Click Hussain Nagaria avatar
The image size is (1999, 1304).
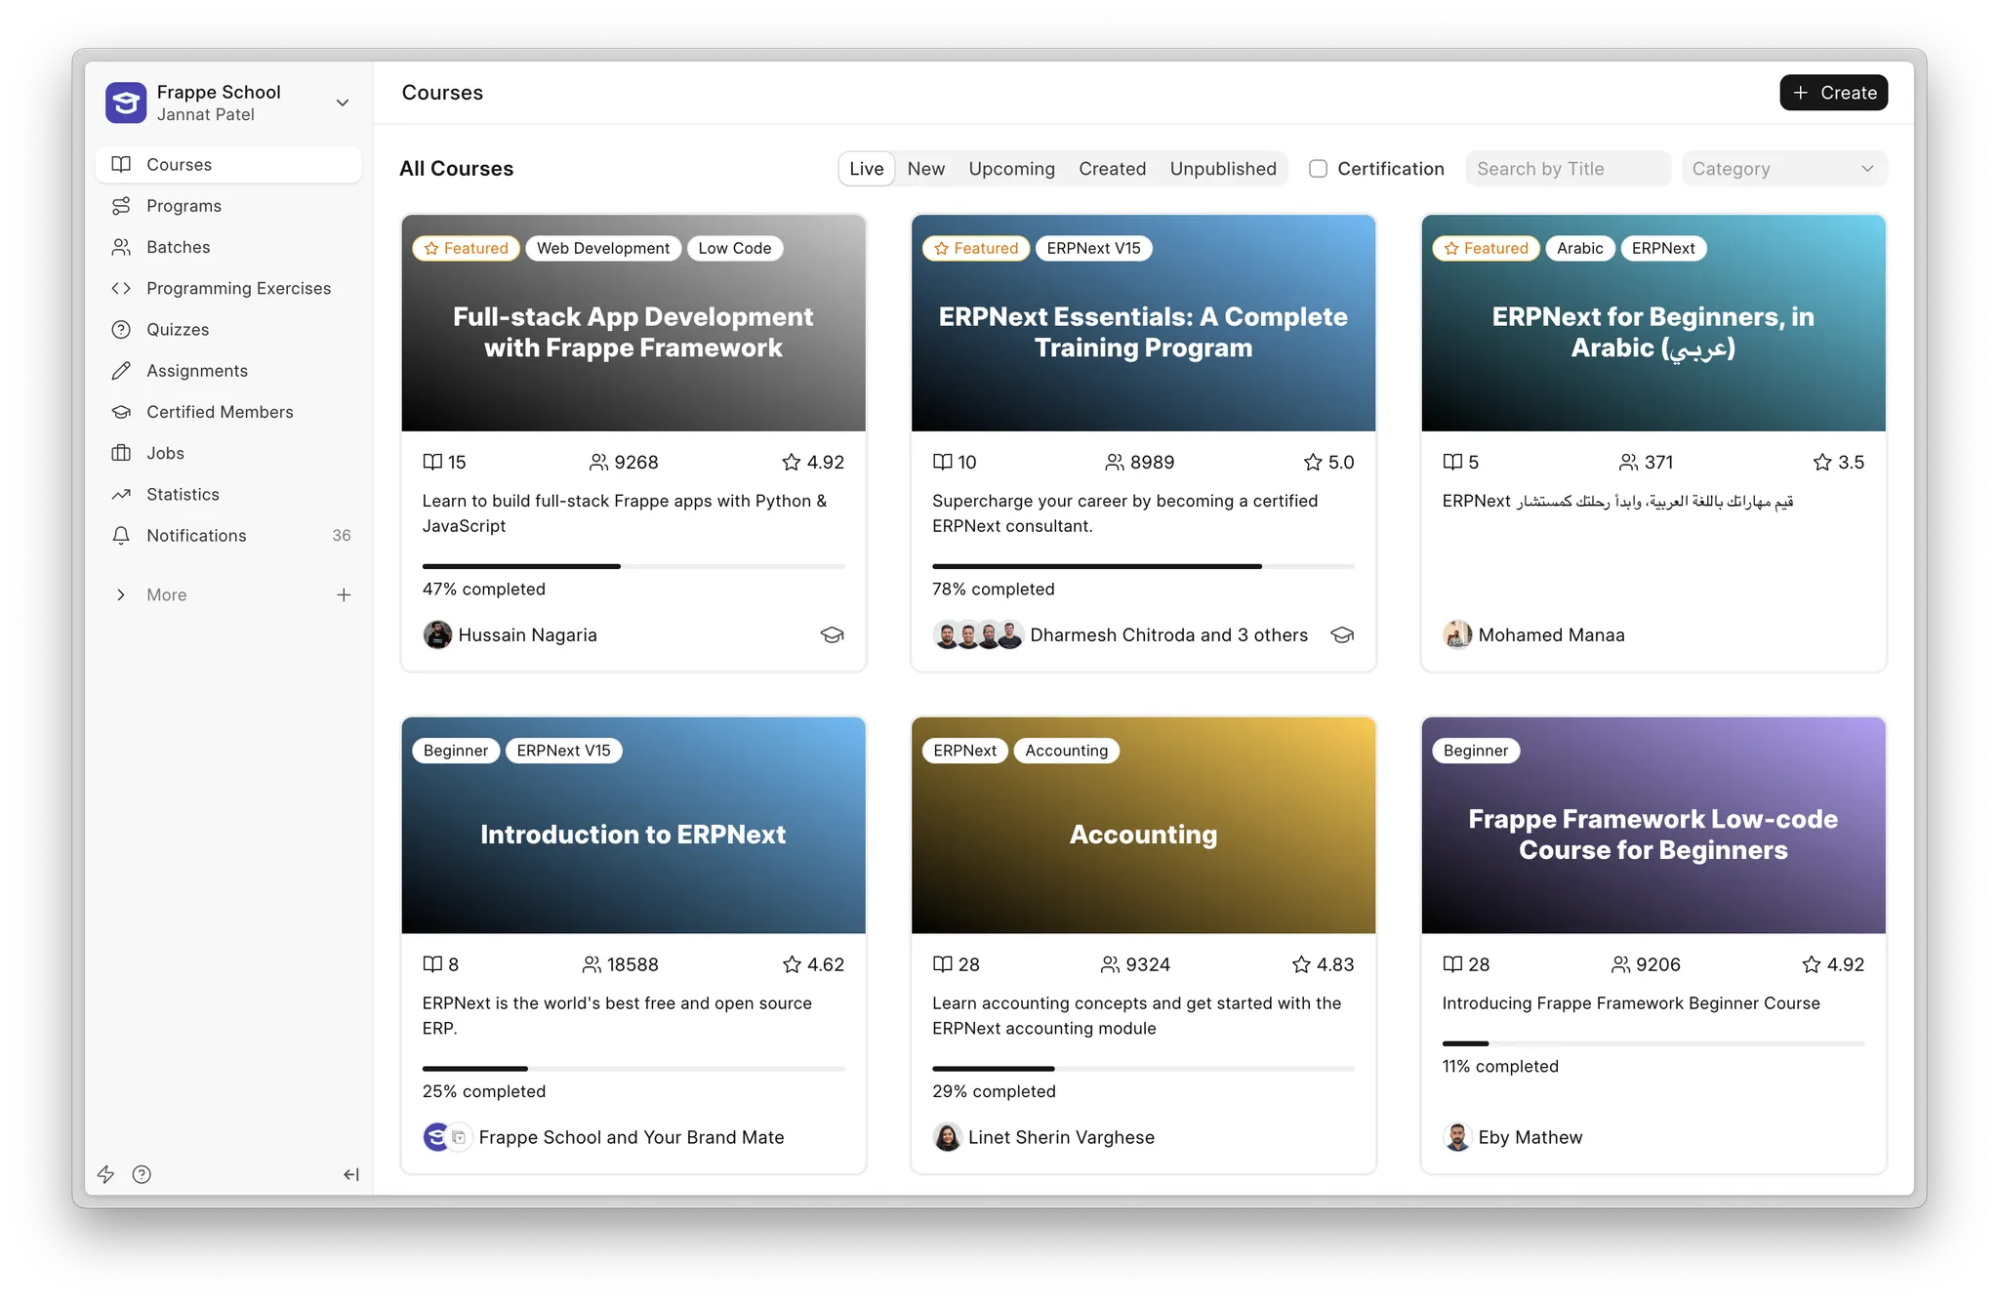[x=437, y=634]
